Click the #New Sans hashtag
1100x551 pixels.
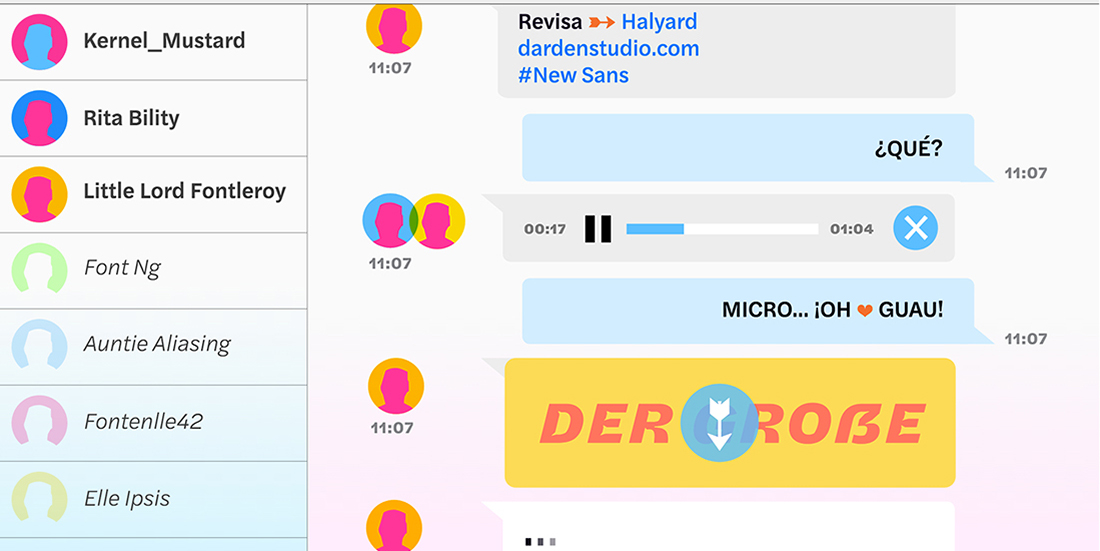click(573, 75)
